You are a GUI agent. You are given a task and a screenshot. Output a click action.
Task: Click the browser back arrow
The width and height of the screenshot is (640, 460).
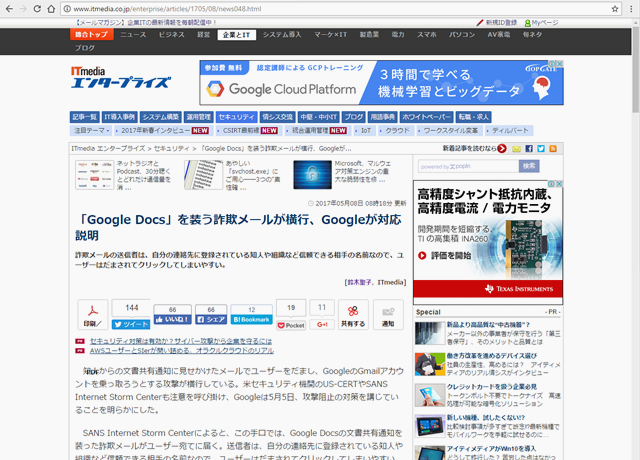coord(11,8)
